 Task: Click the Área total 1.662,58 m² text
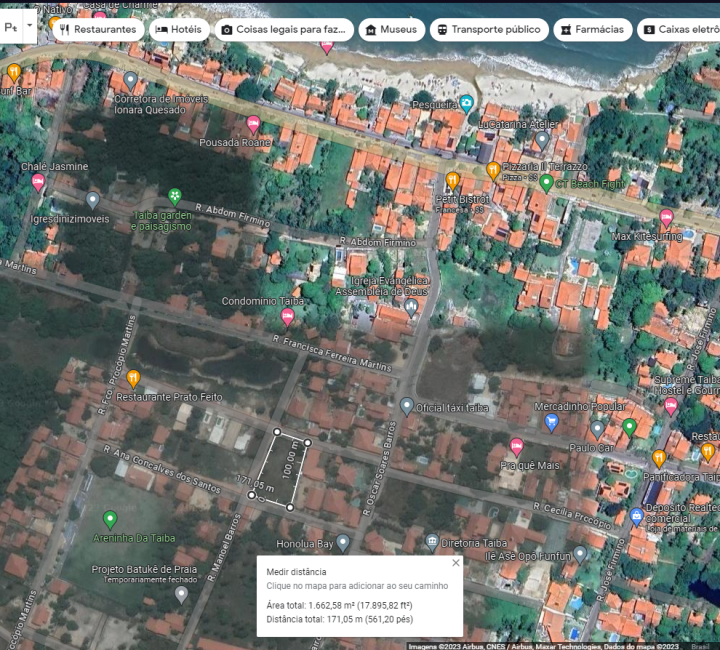(x=339, y=605)
